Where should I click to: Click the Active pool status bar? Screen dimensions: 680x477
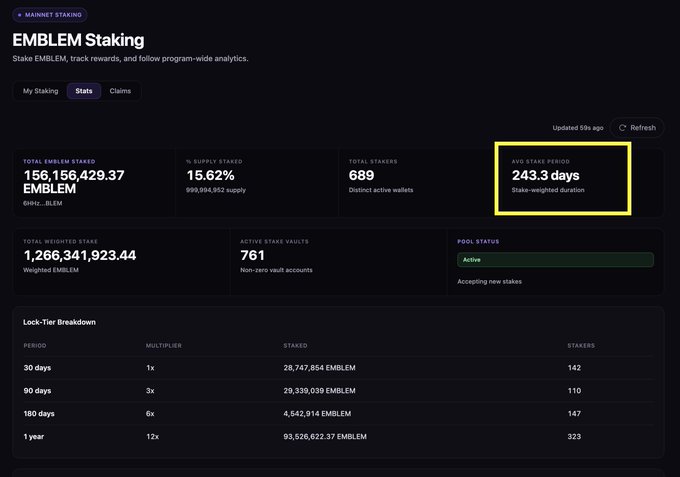(x=555, y=260)
